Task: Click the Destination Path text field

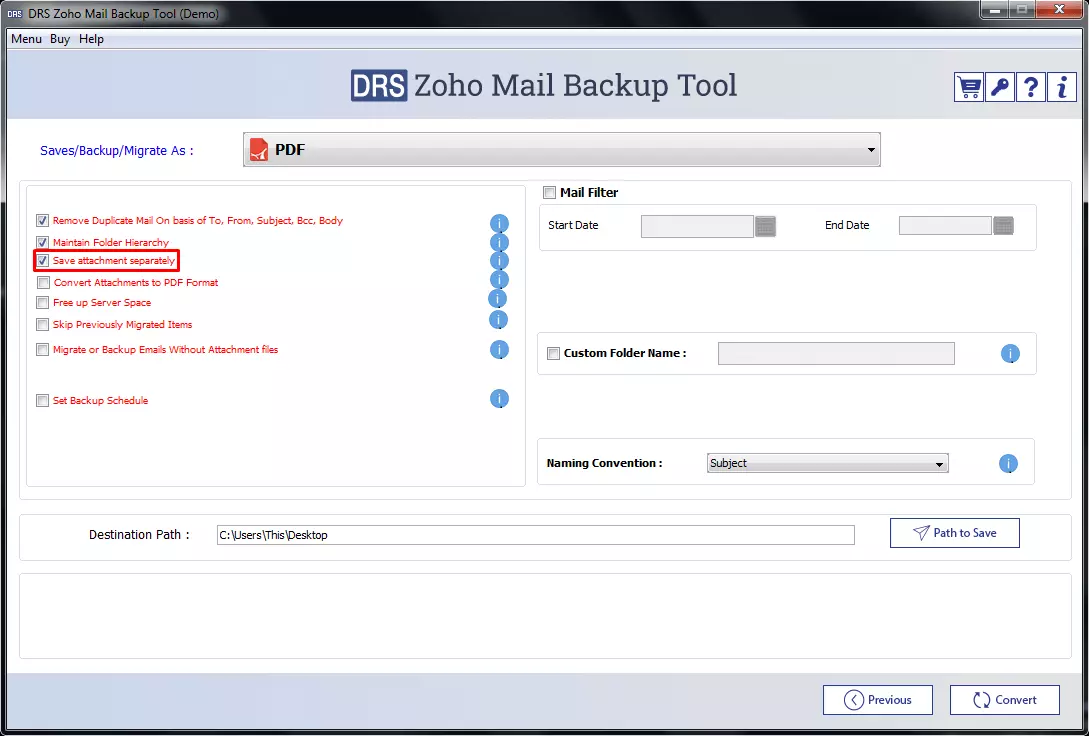Action: (x=535, y=535)
